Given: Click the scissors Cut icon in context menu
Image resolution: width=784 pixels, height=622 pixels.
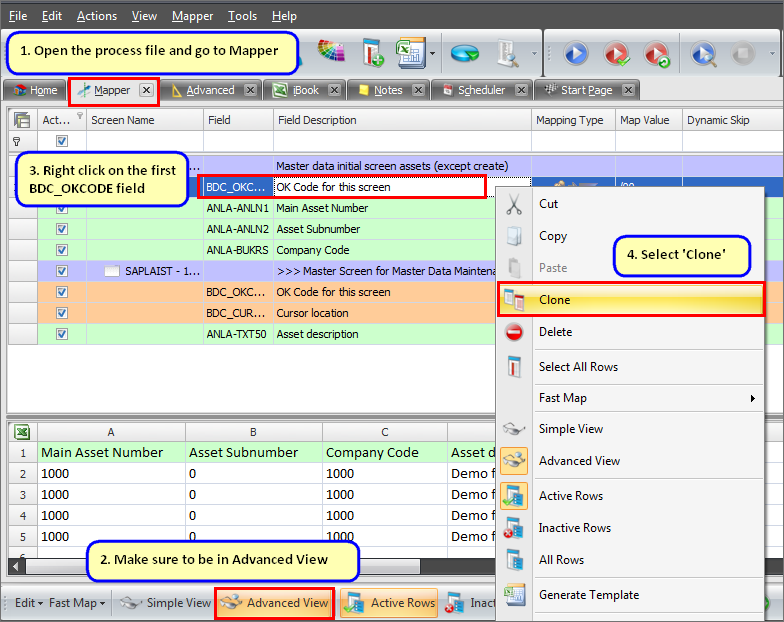Looking at the screenshot, I should click(514, 205).
